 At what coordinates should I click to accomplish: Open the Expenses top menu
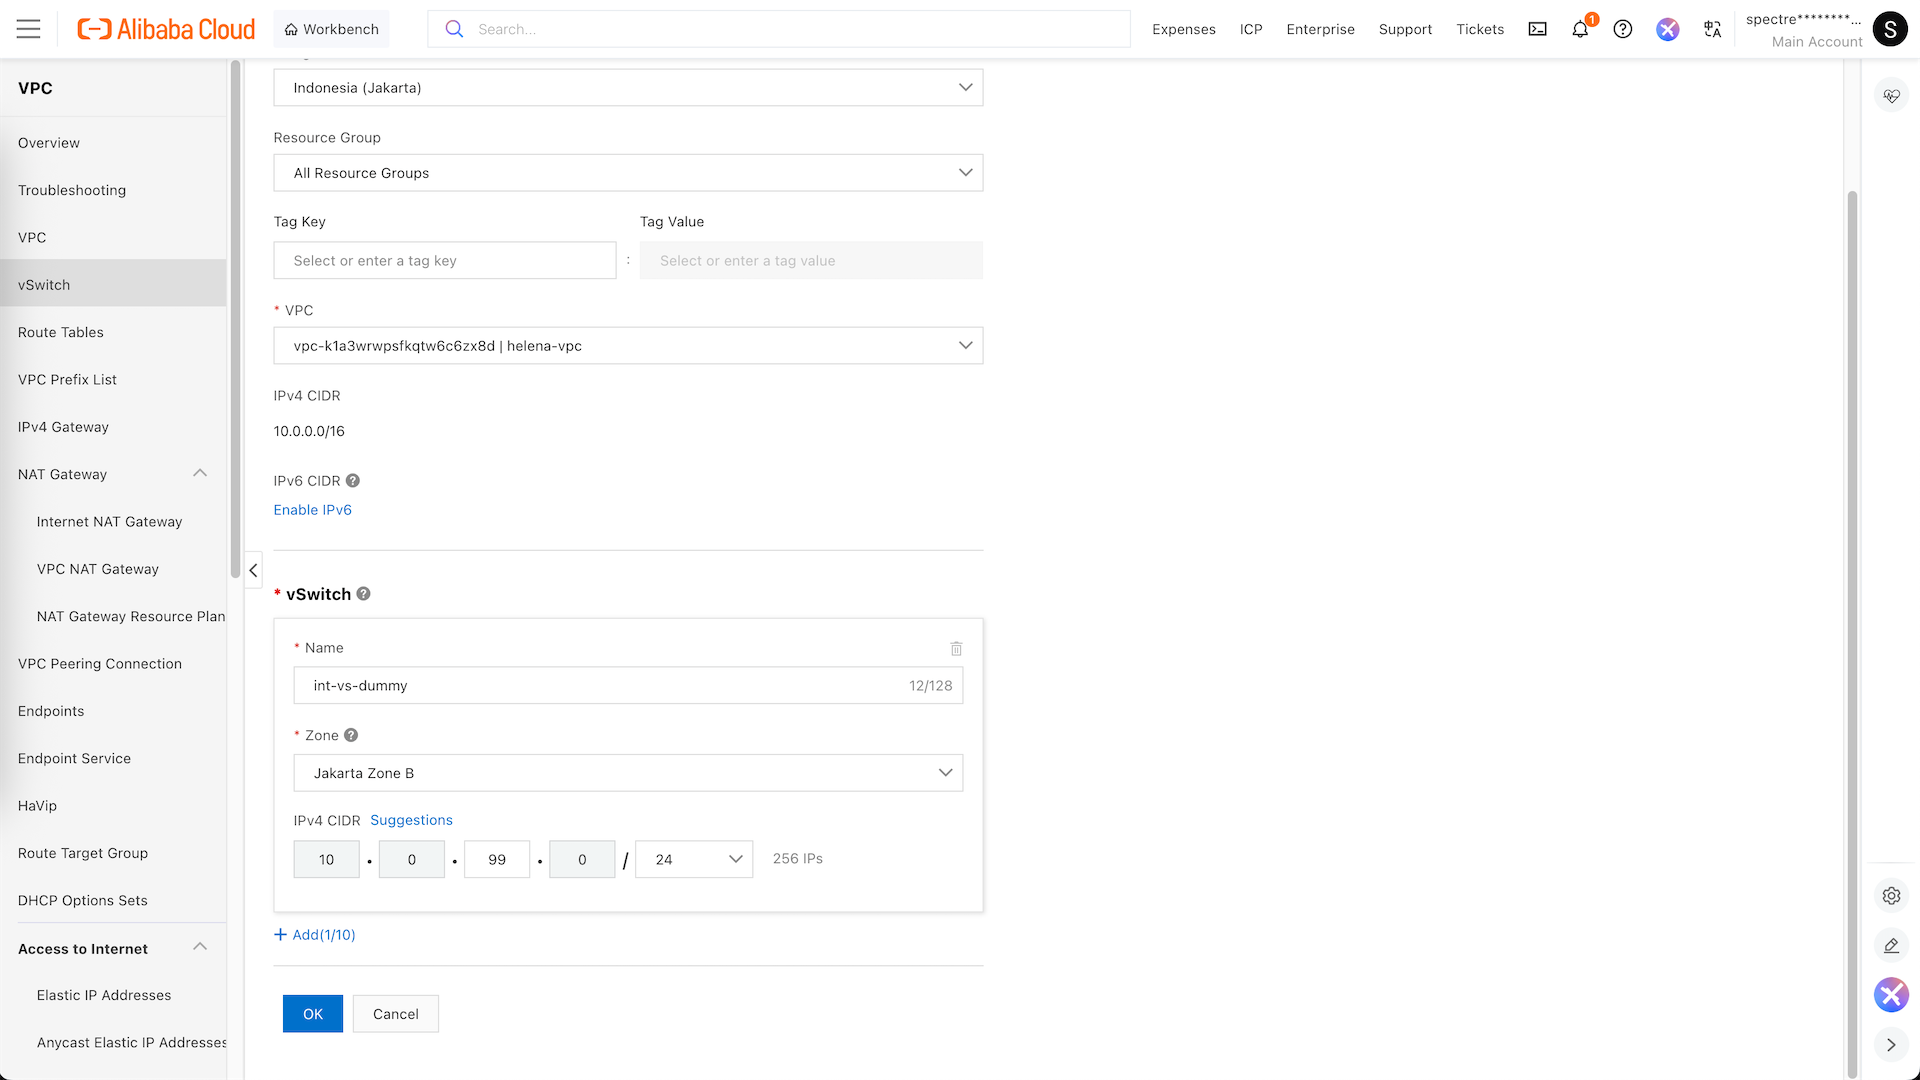coord(1183,29)
